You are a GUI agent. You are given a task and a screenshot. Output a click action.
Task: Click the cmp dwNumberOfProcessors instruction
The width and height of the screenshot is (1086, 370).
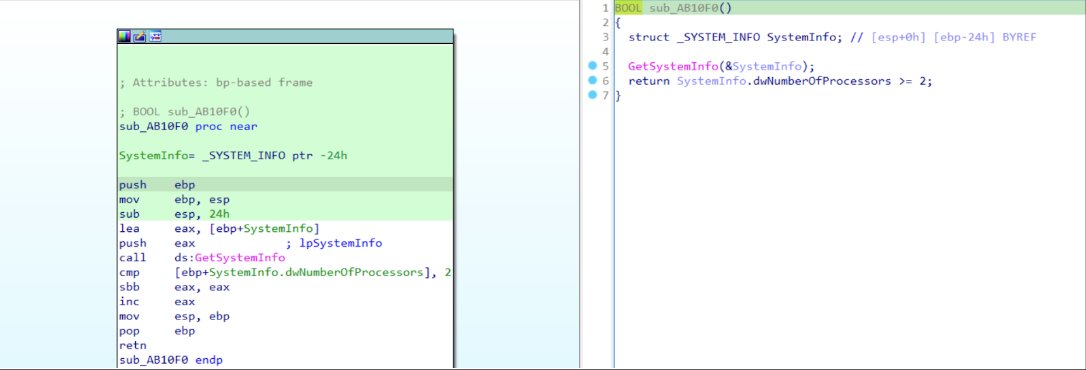(x=285, y=273)
